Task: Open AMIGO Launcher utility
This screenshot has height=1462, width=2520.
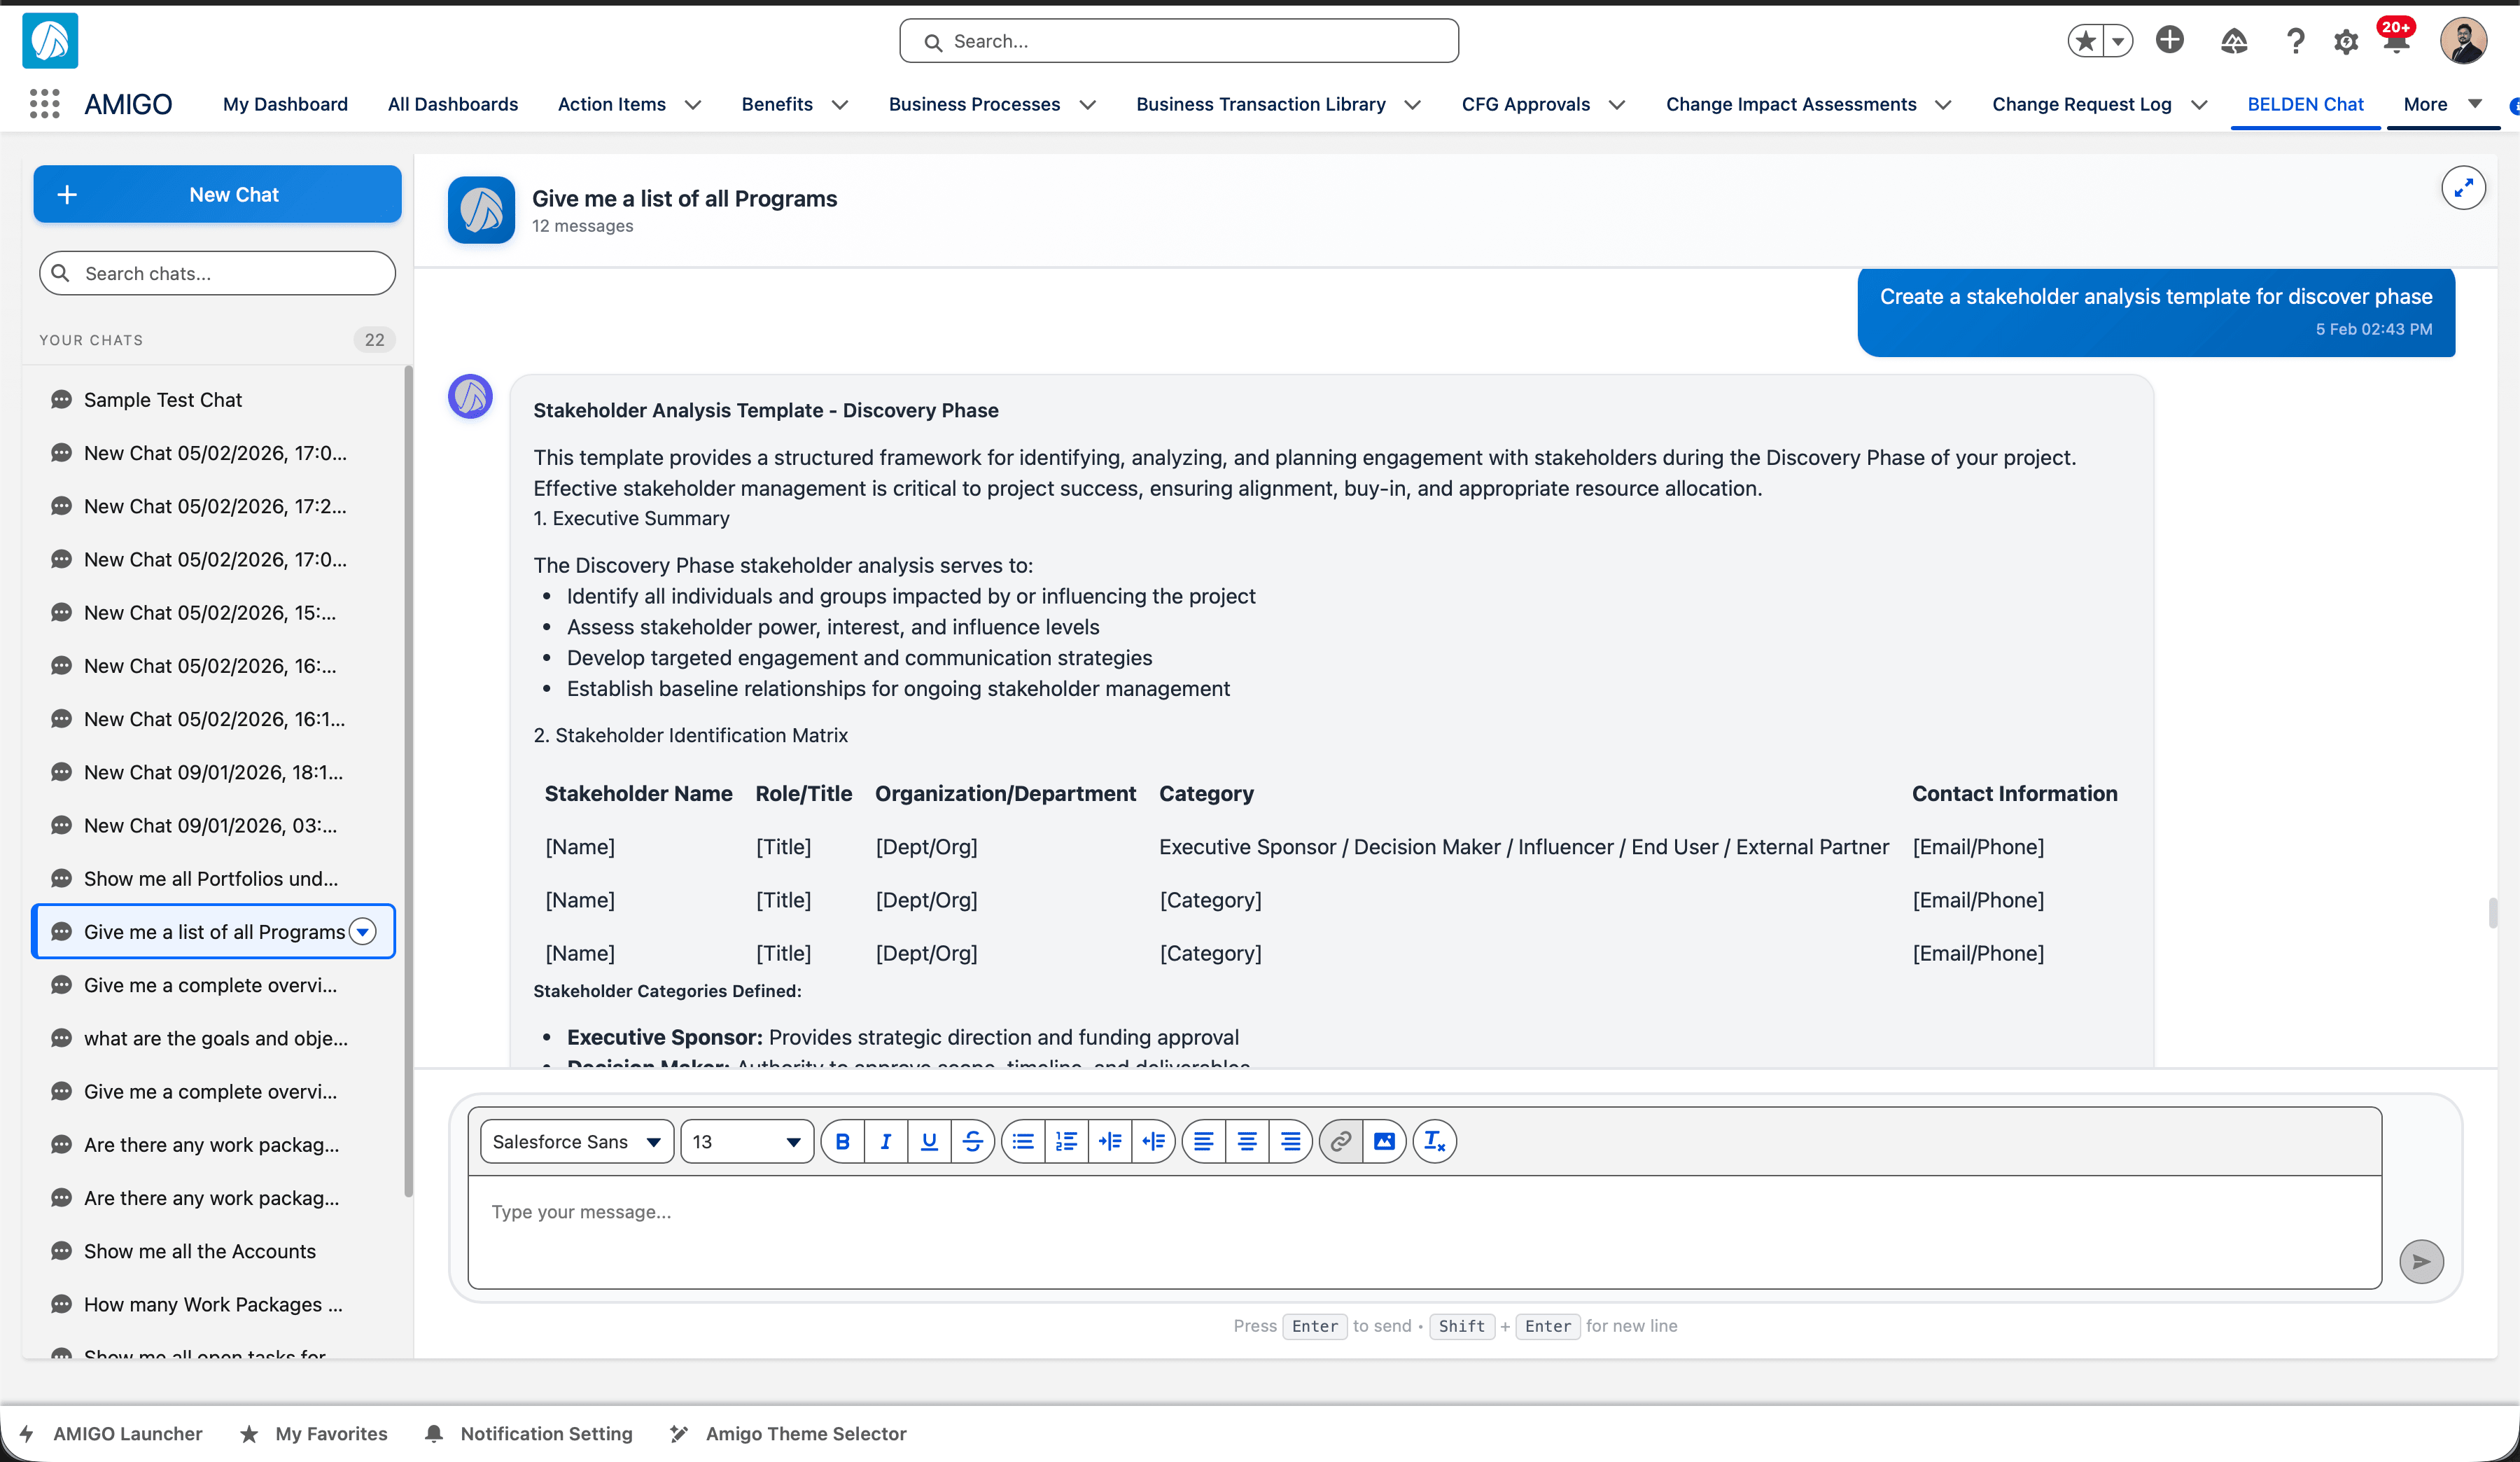Action: tap(111, 1433)
